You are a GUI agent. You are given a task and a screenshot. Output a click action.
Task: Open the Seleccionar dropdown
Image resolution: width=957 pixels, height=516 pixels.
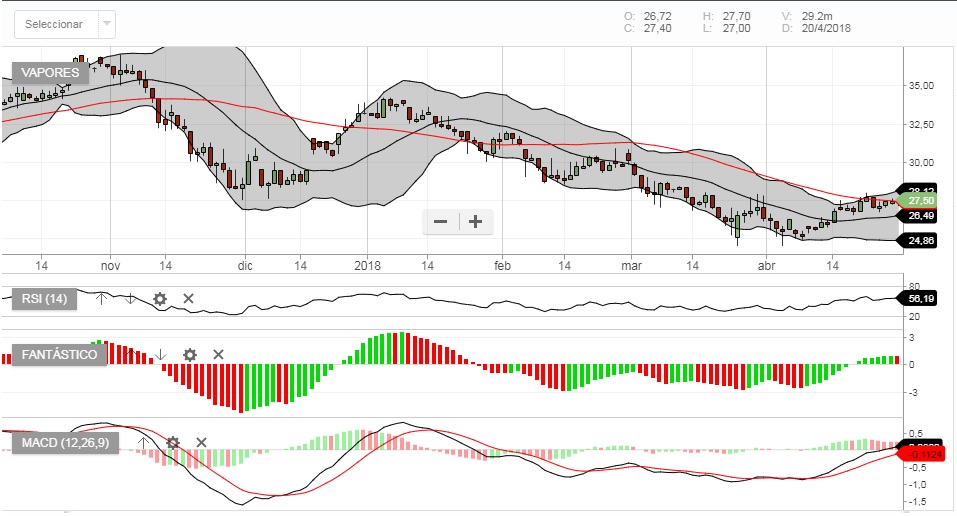(55, 24)
